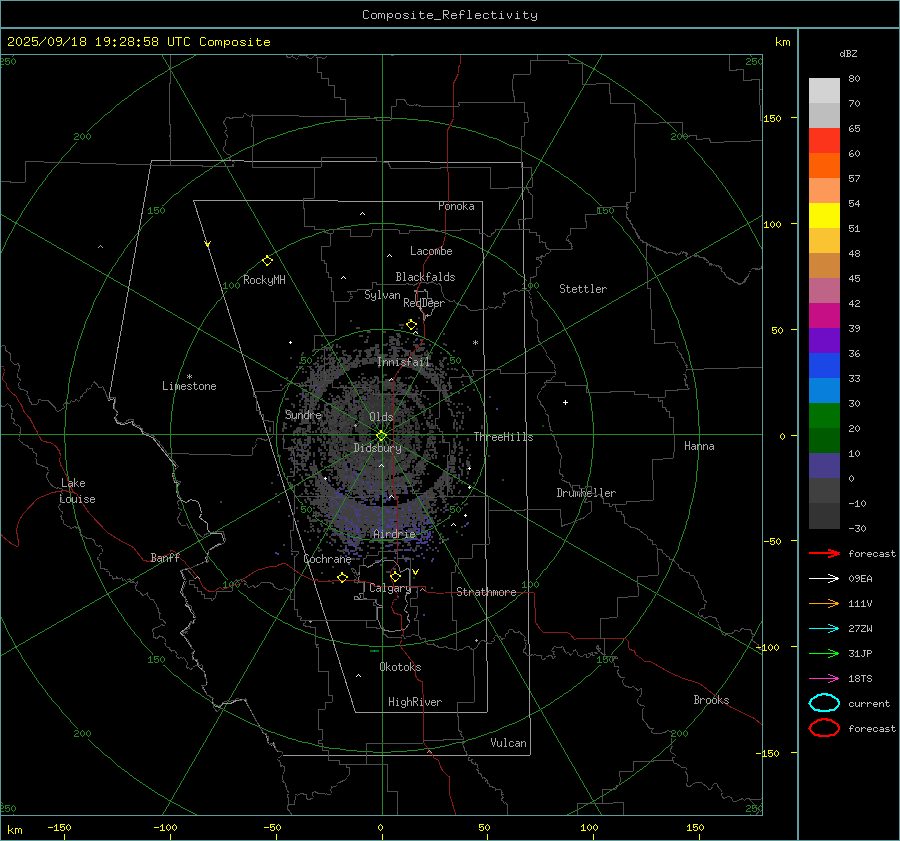Screen dimensions: 900x841
Task: Click the green 31JP arrow icon
Action: coord(824,653)
